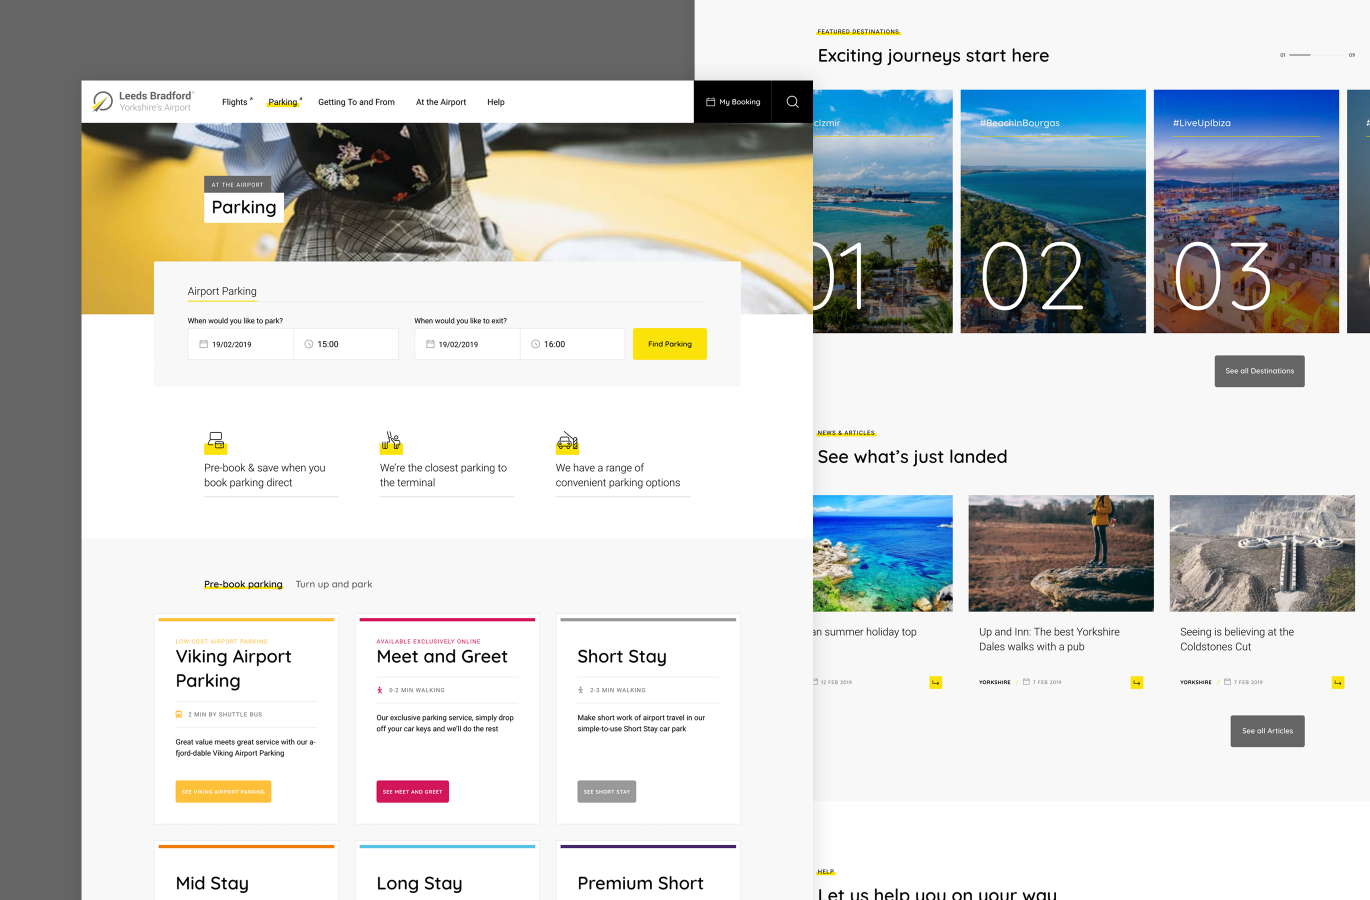This screenshot has height=900, width=1370.
Task: Click the yellow arrow on Up and Inn article
Action: click(x=1136, y=682)
